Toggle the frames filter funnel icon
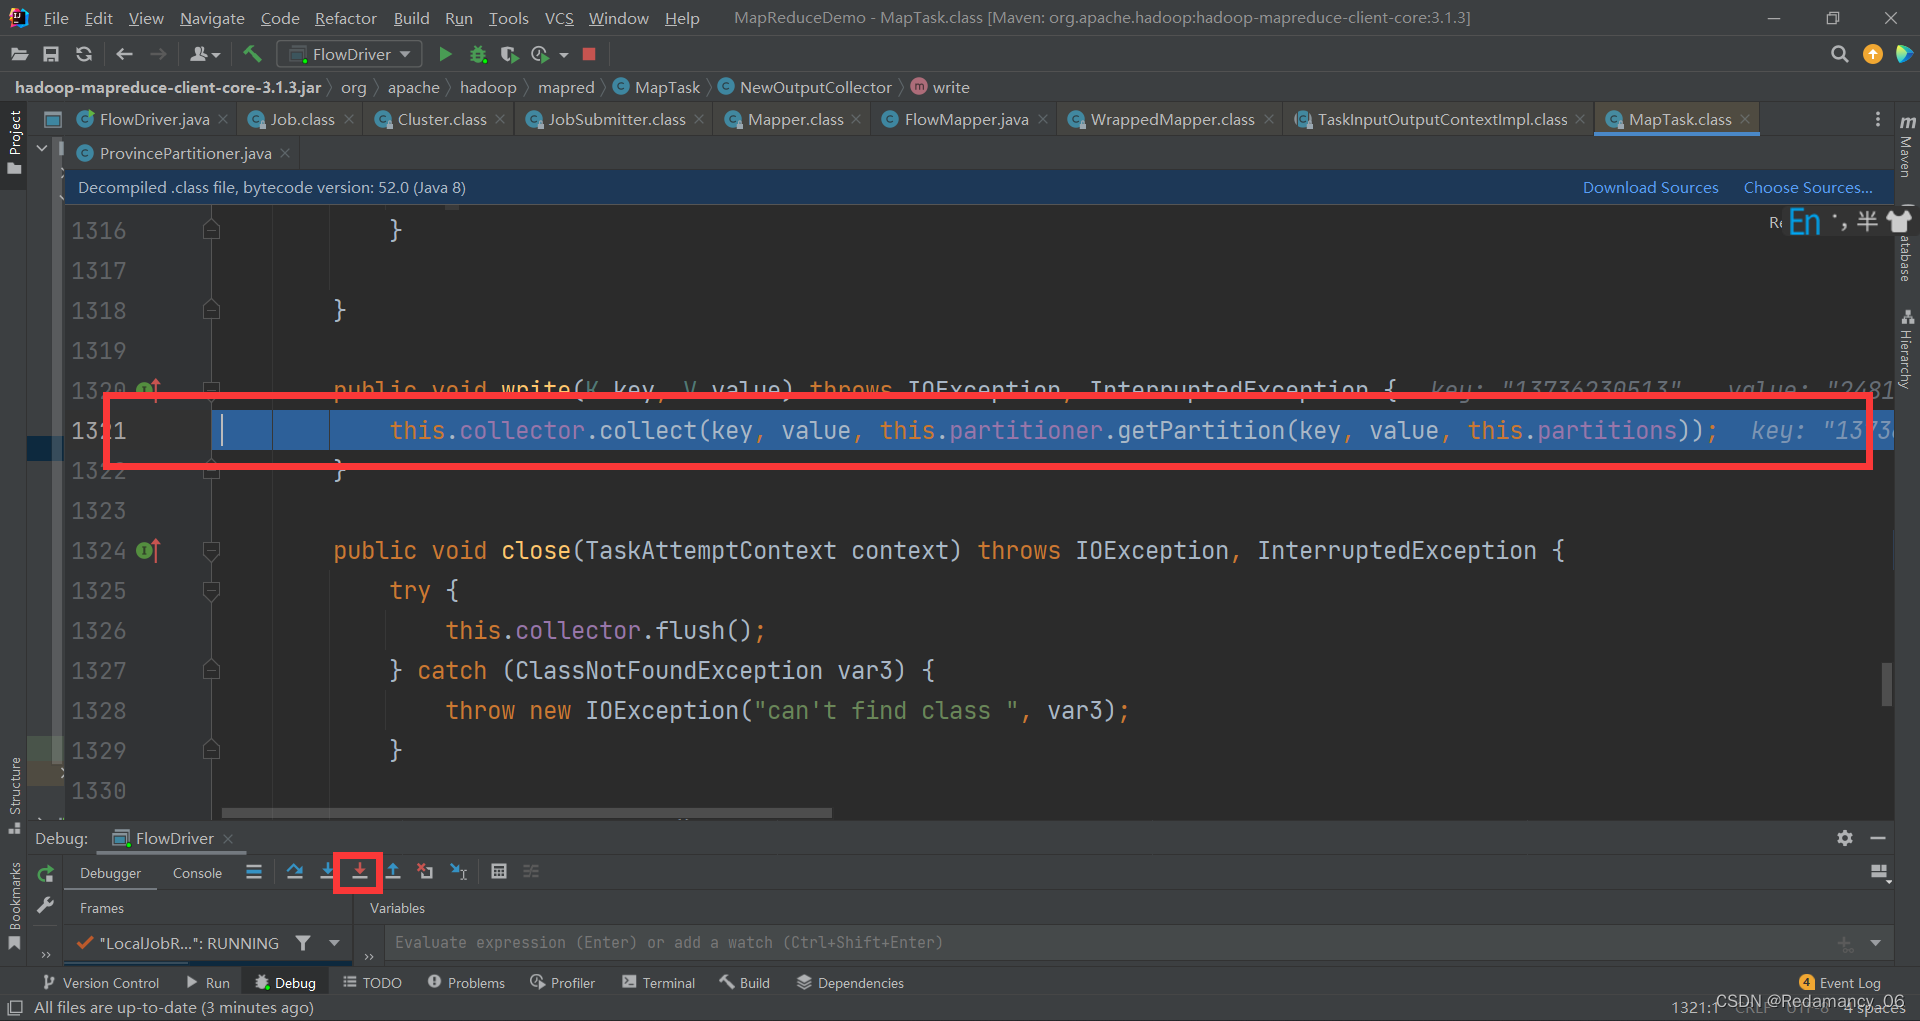Image resolution: width=1920 pixels, height=1021 pixels. (303, 943)
